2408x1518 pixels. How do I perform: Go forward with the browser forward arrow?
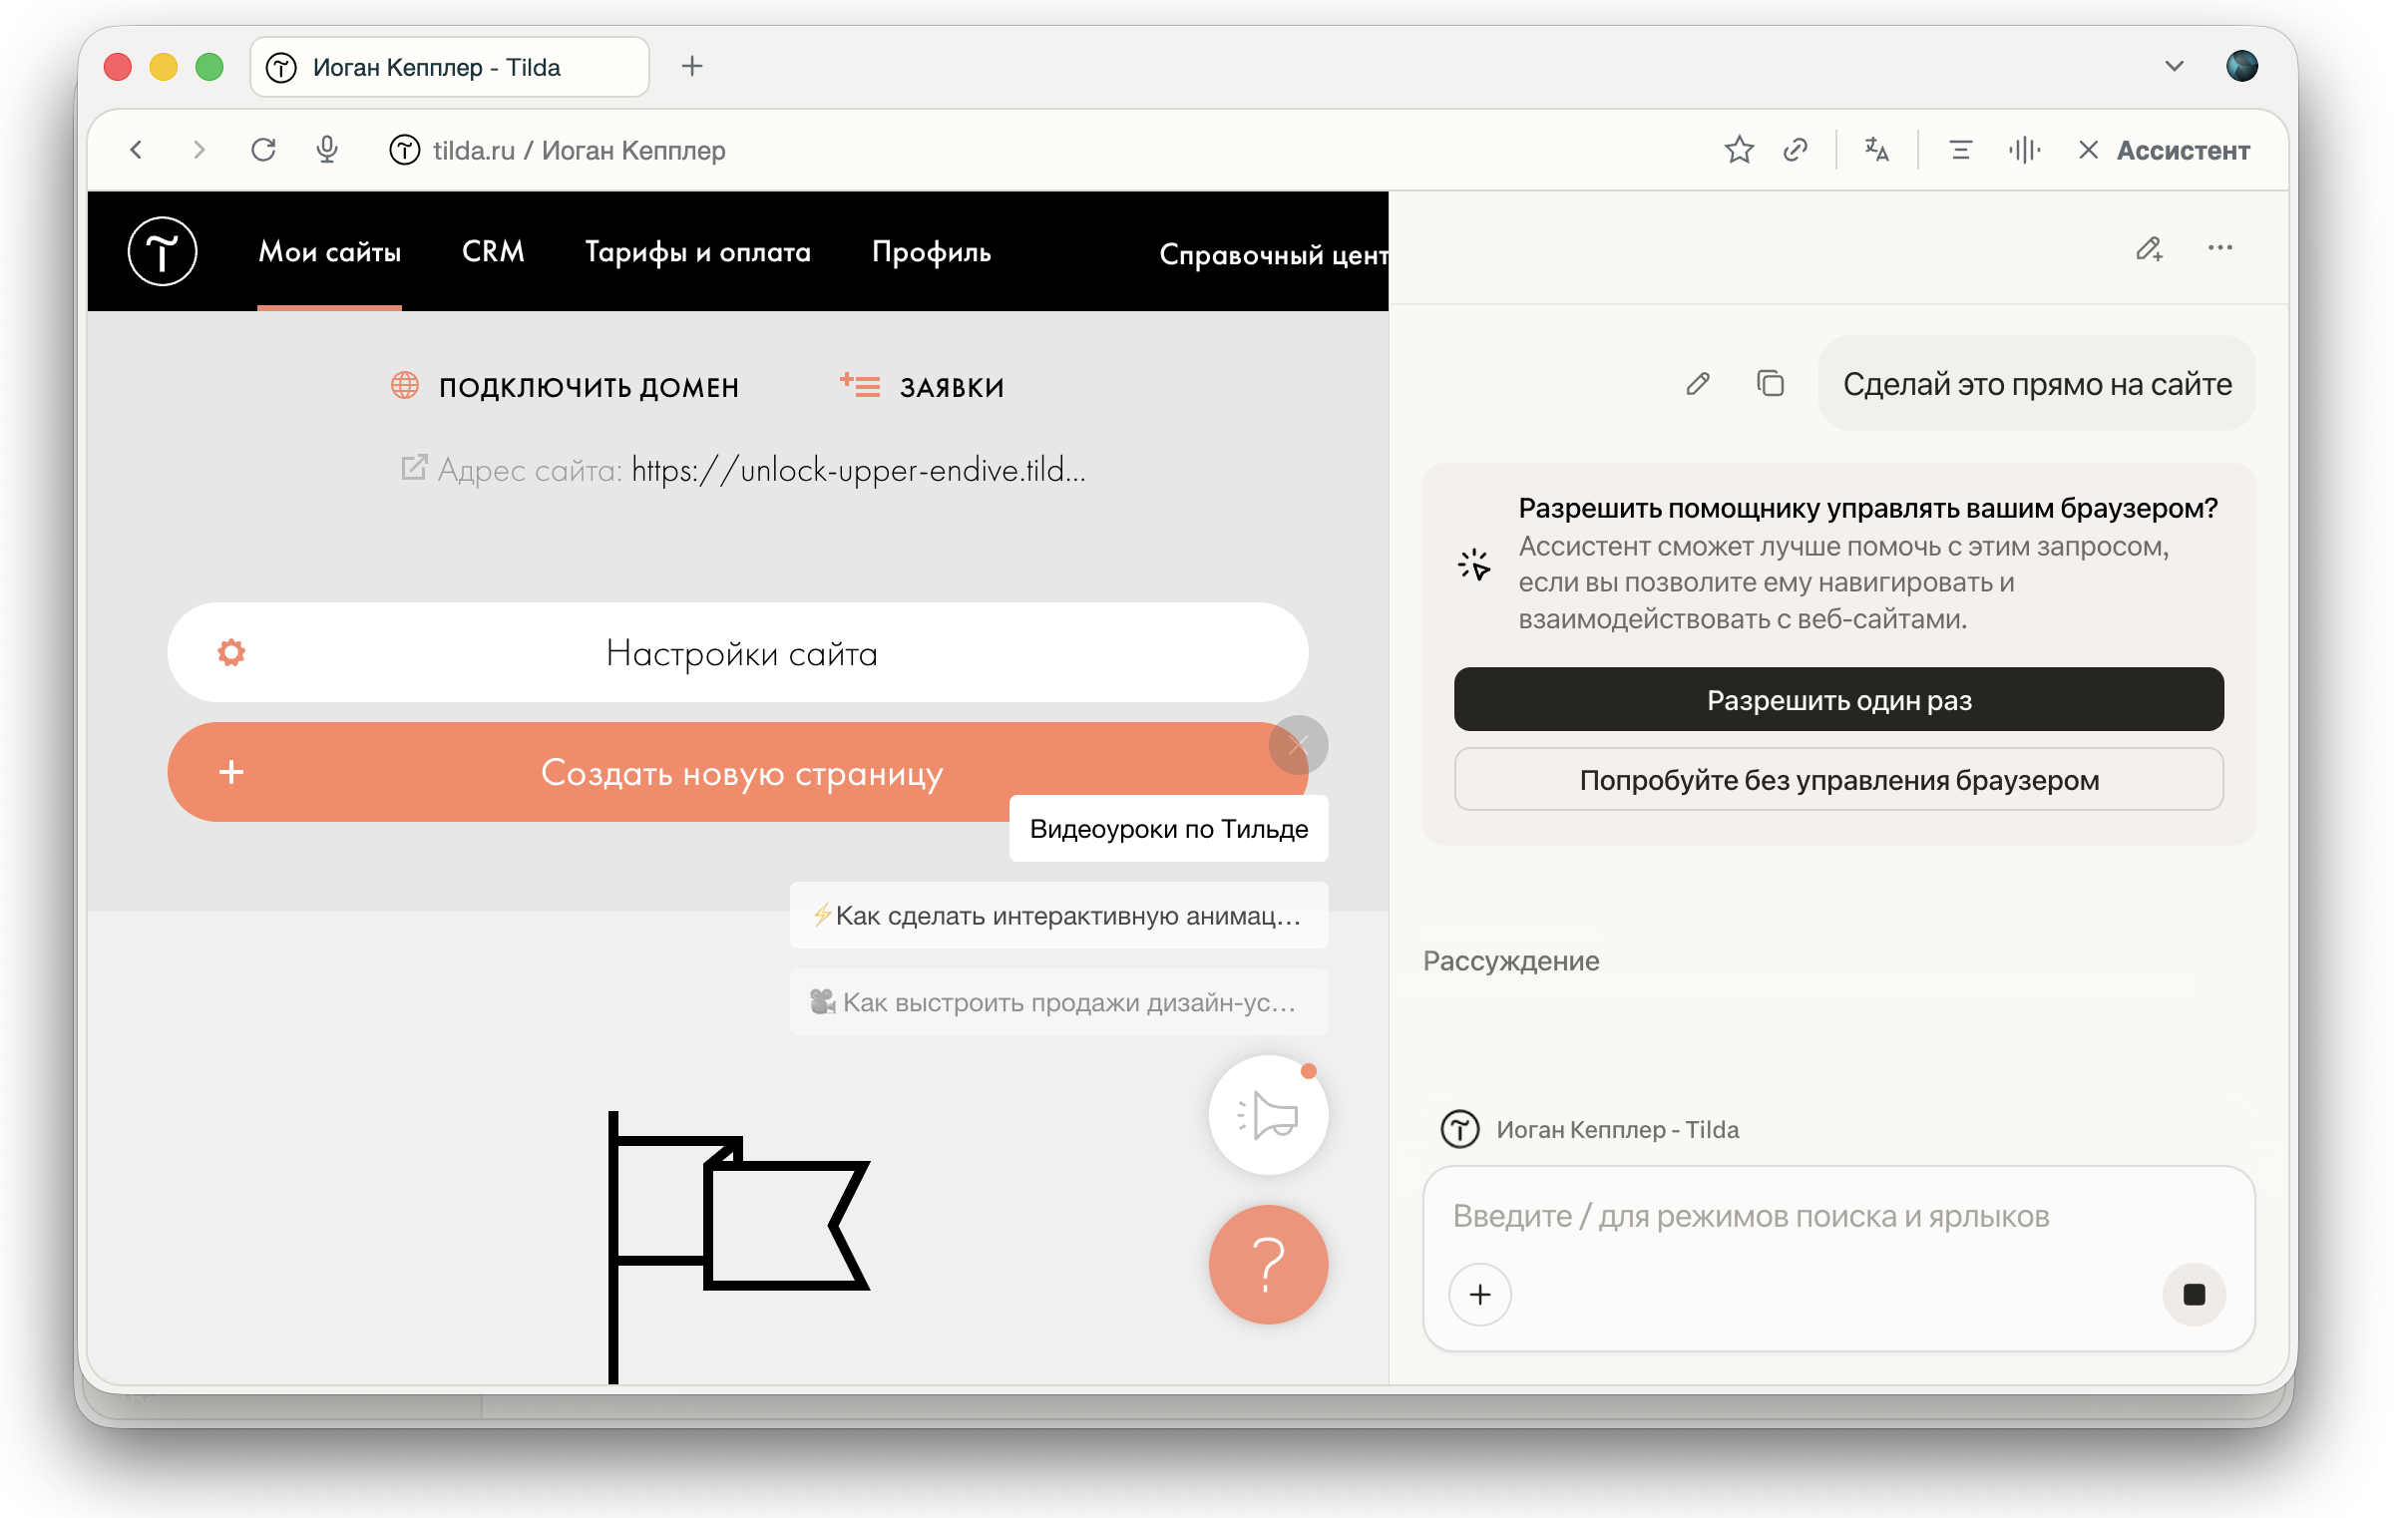tap(199, 150)
